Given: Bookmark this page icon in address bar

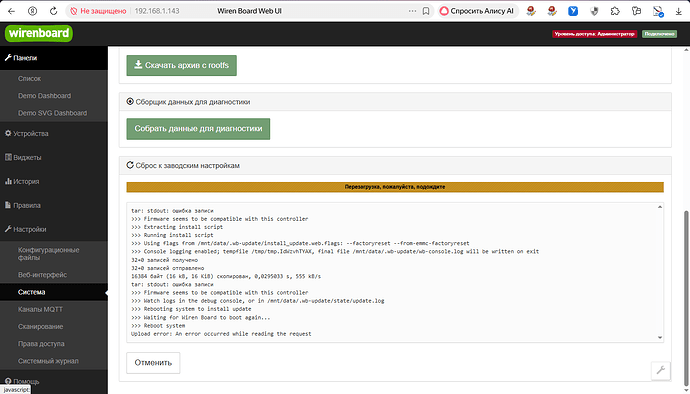Looking at the screenshot, I should point(426,11).
